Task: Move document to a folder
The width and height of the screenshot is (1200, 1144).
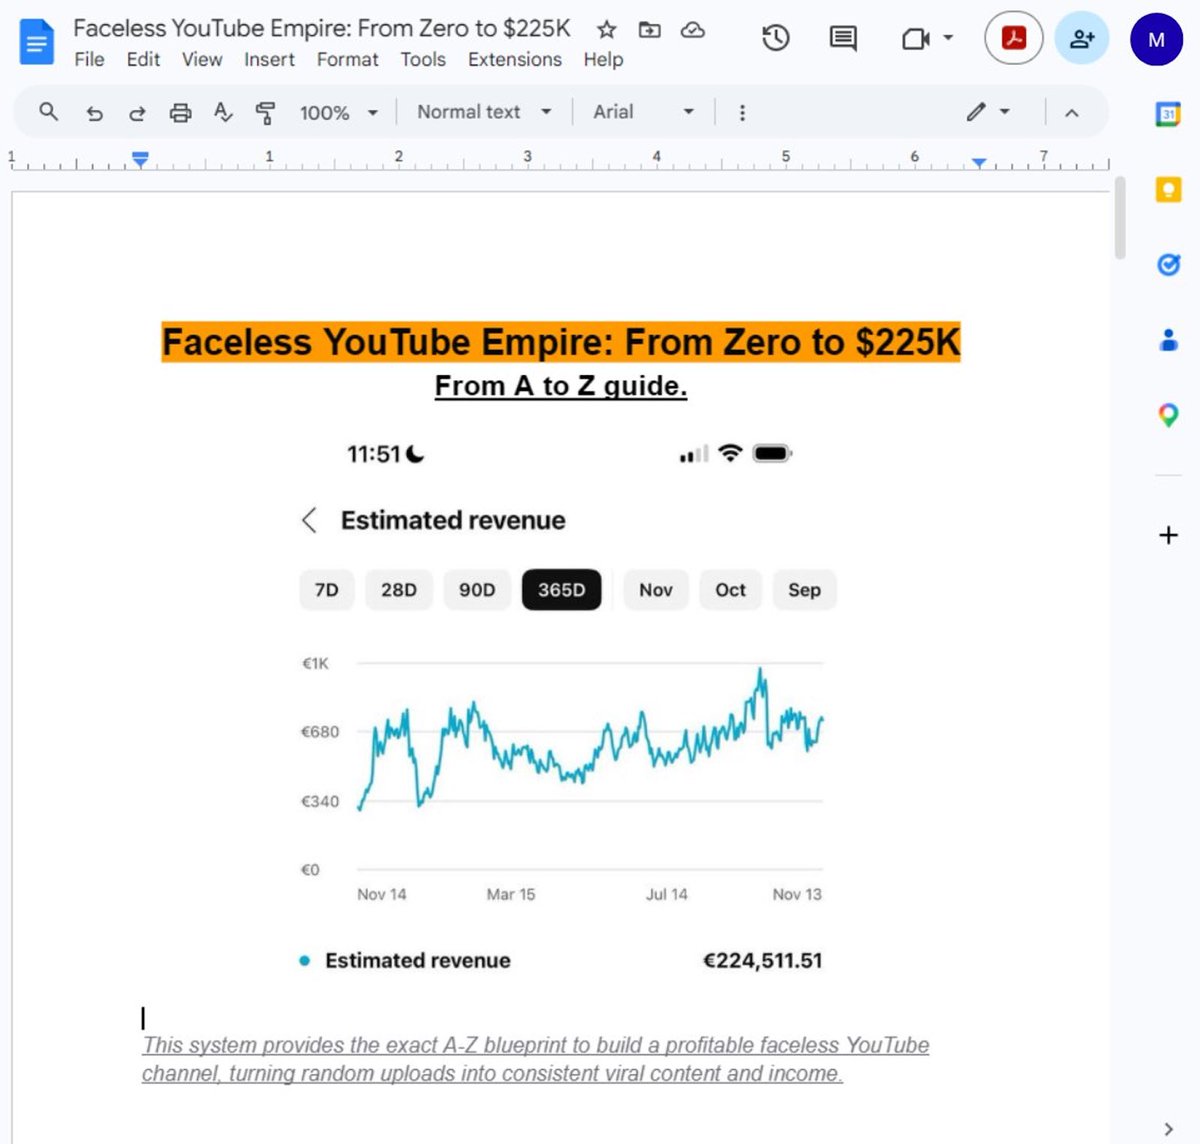Action: (650, 30)
